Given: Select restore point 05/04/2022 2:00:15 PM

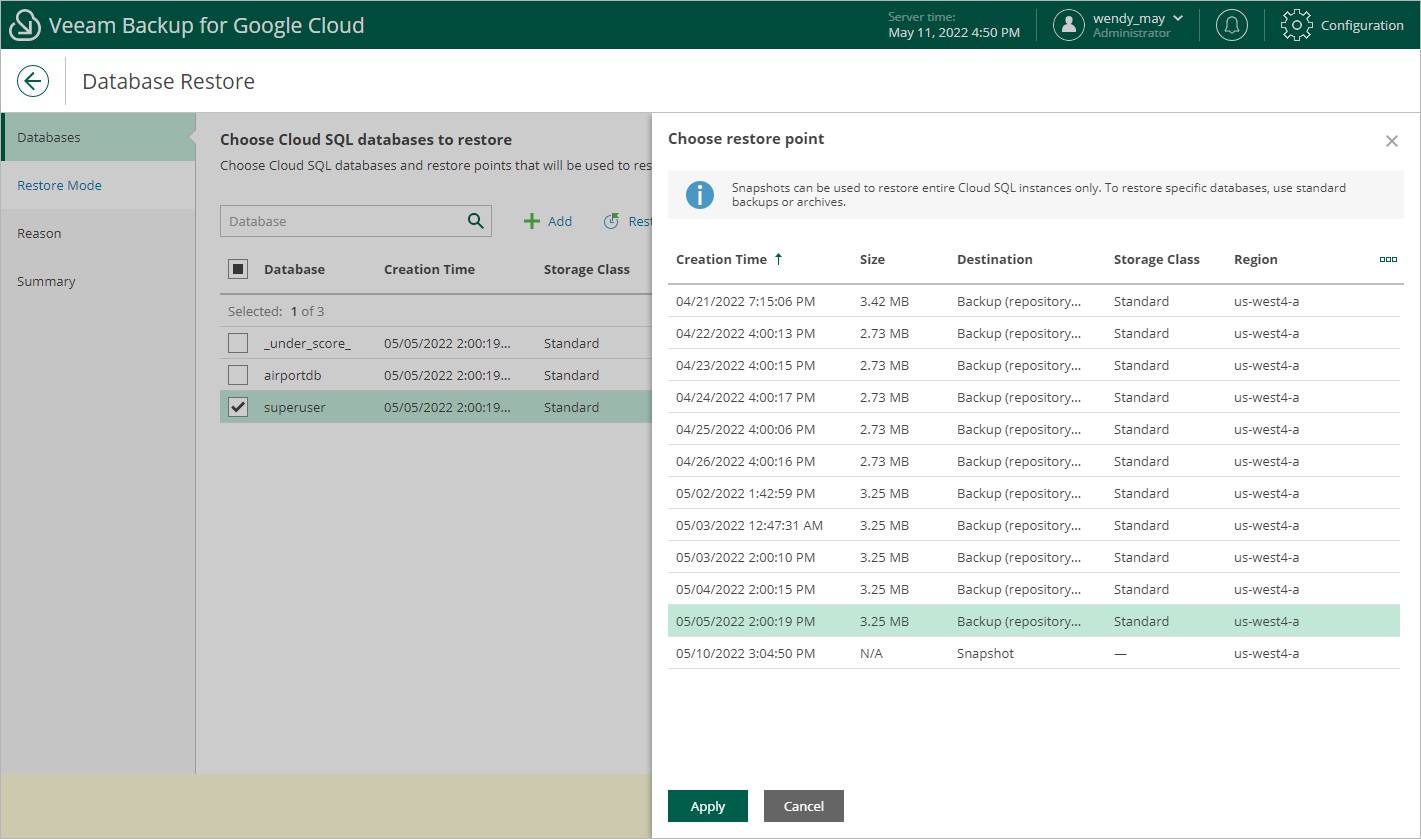Looking at the screenshot, I should click(1034, 589).
